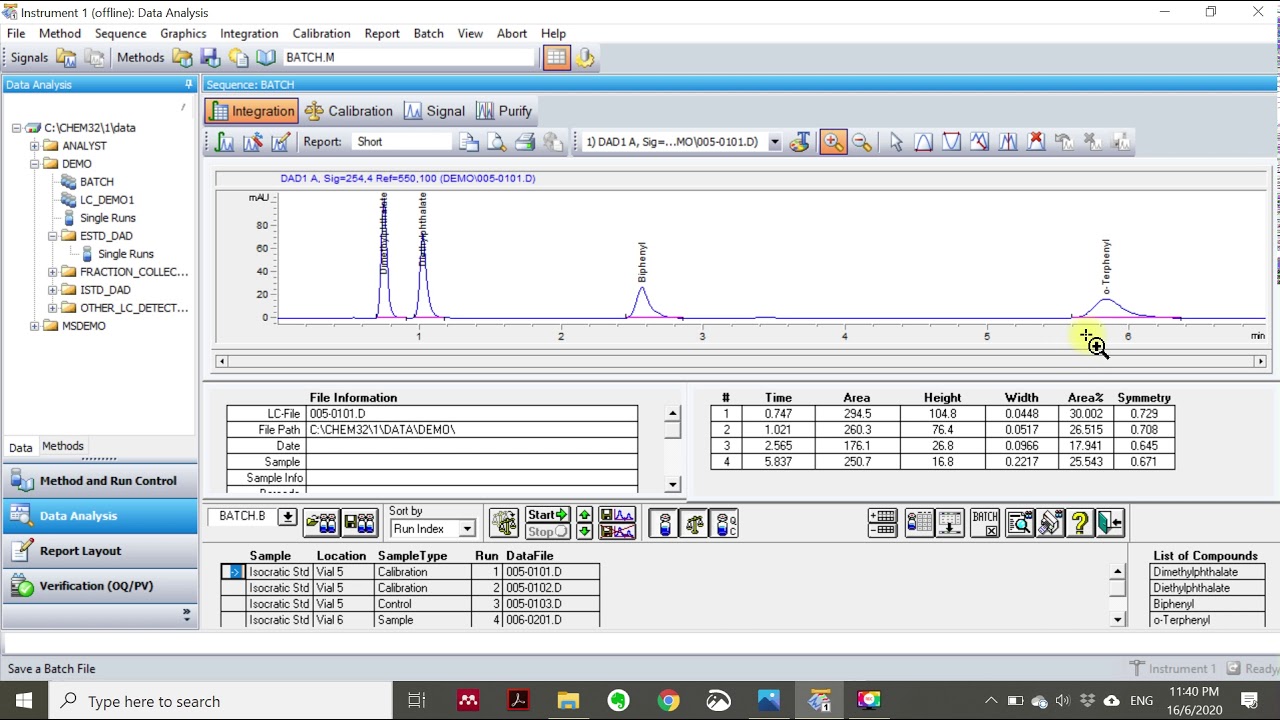Open the Calibration menu in menu bar

click(321, 33)
